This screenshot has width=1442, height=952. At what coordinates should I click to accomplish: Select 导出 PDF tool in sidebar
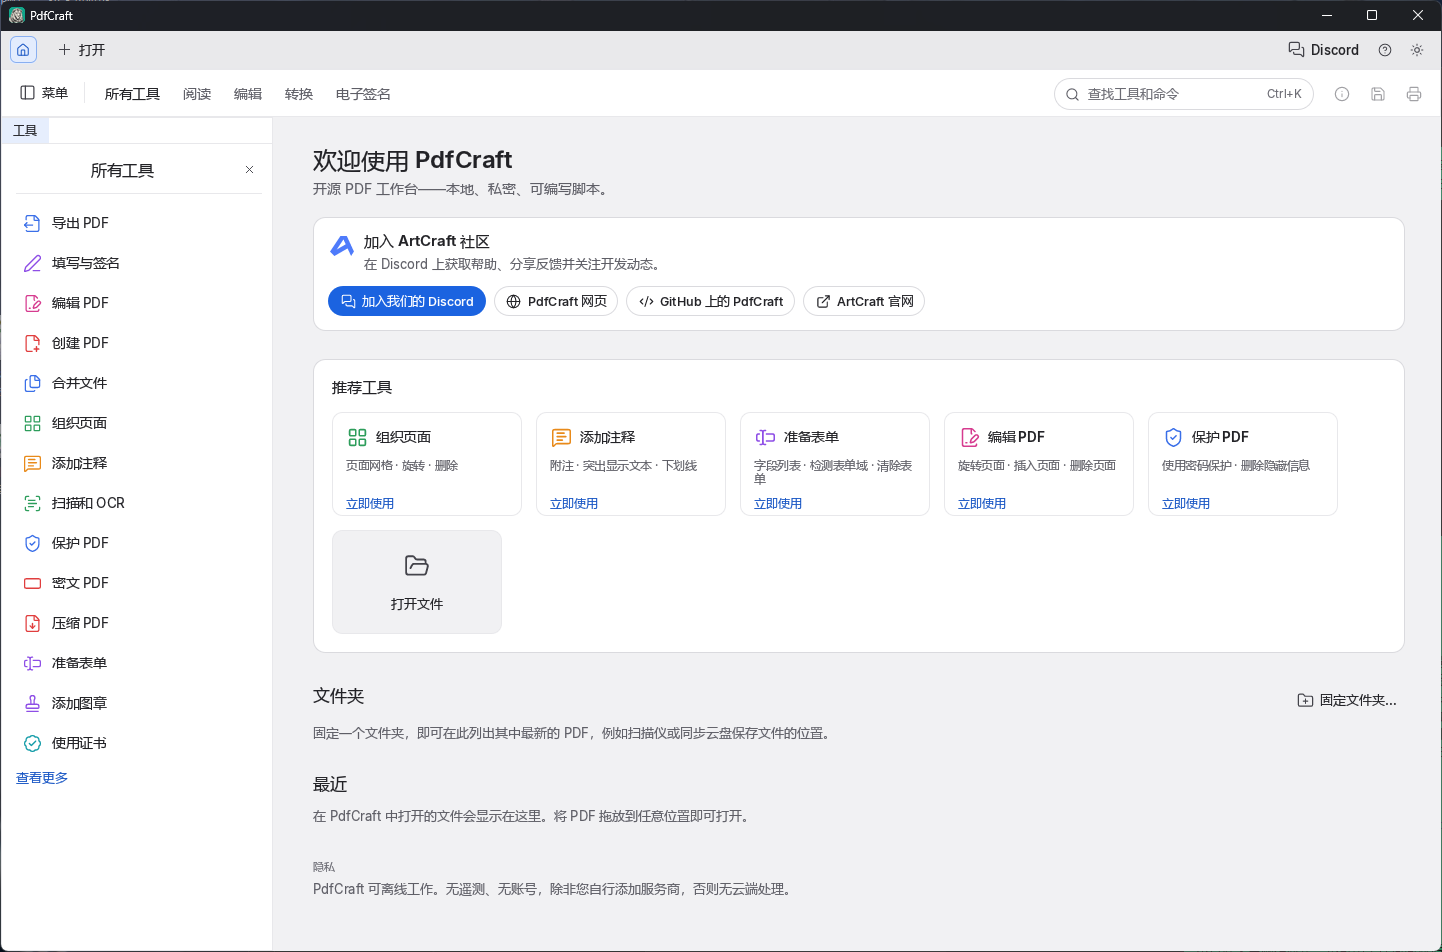coord(138,223)
